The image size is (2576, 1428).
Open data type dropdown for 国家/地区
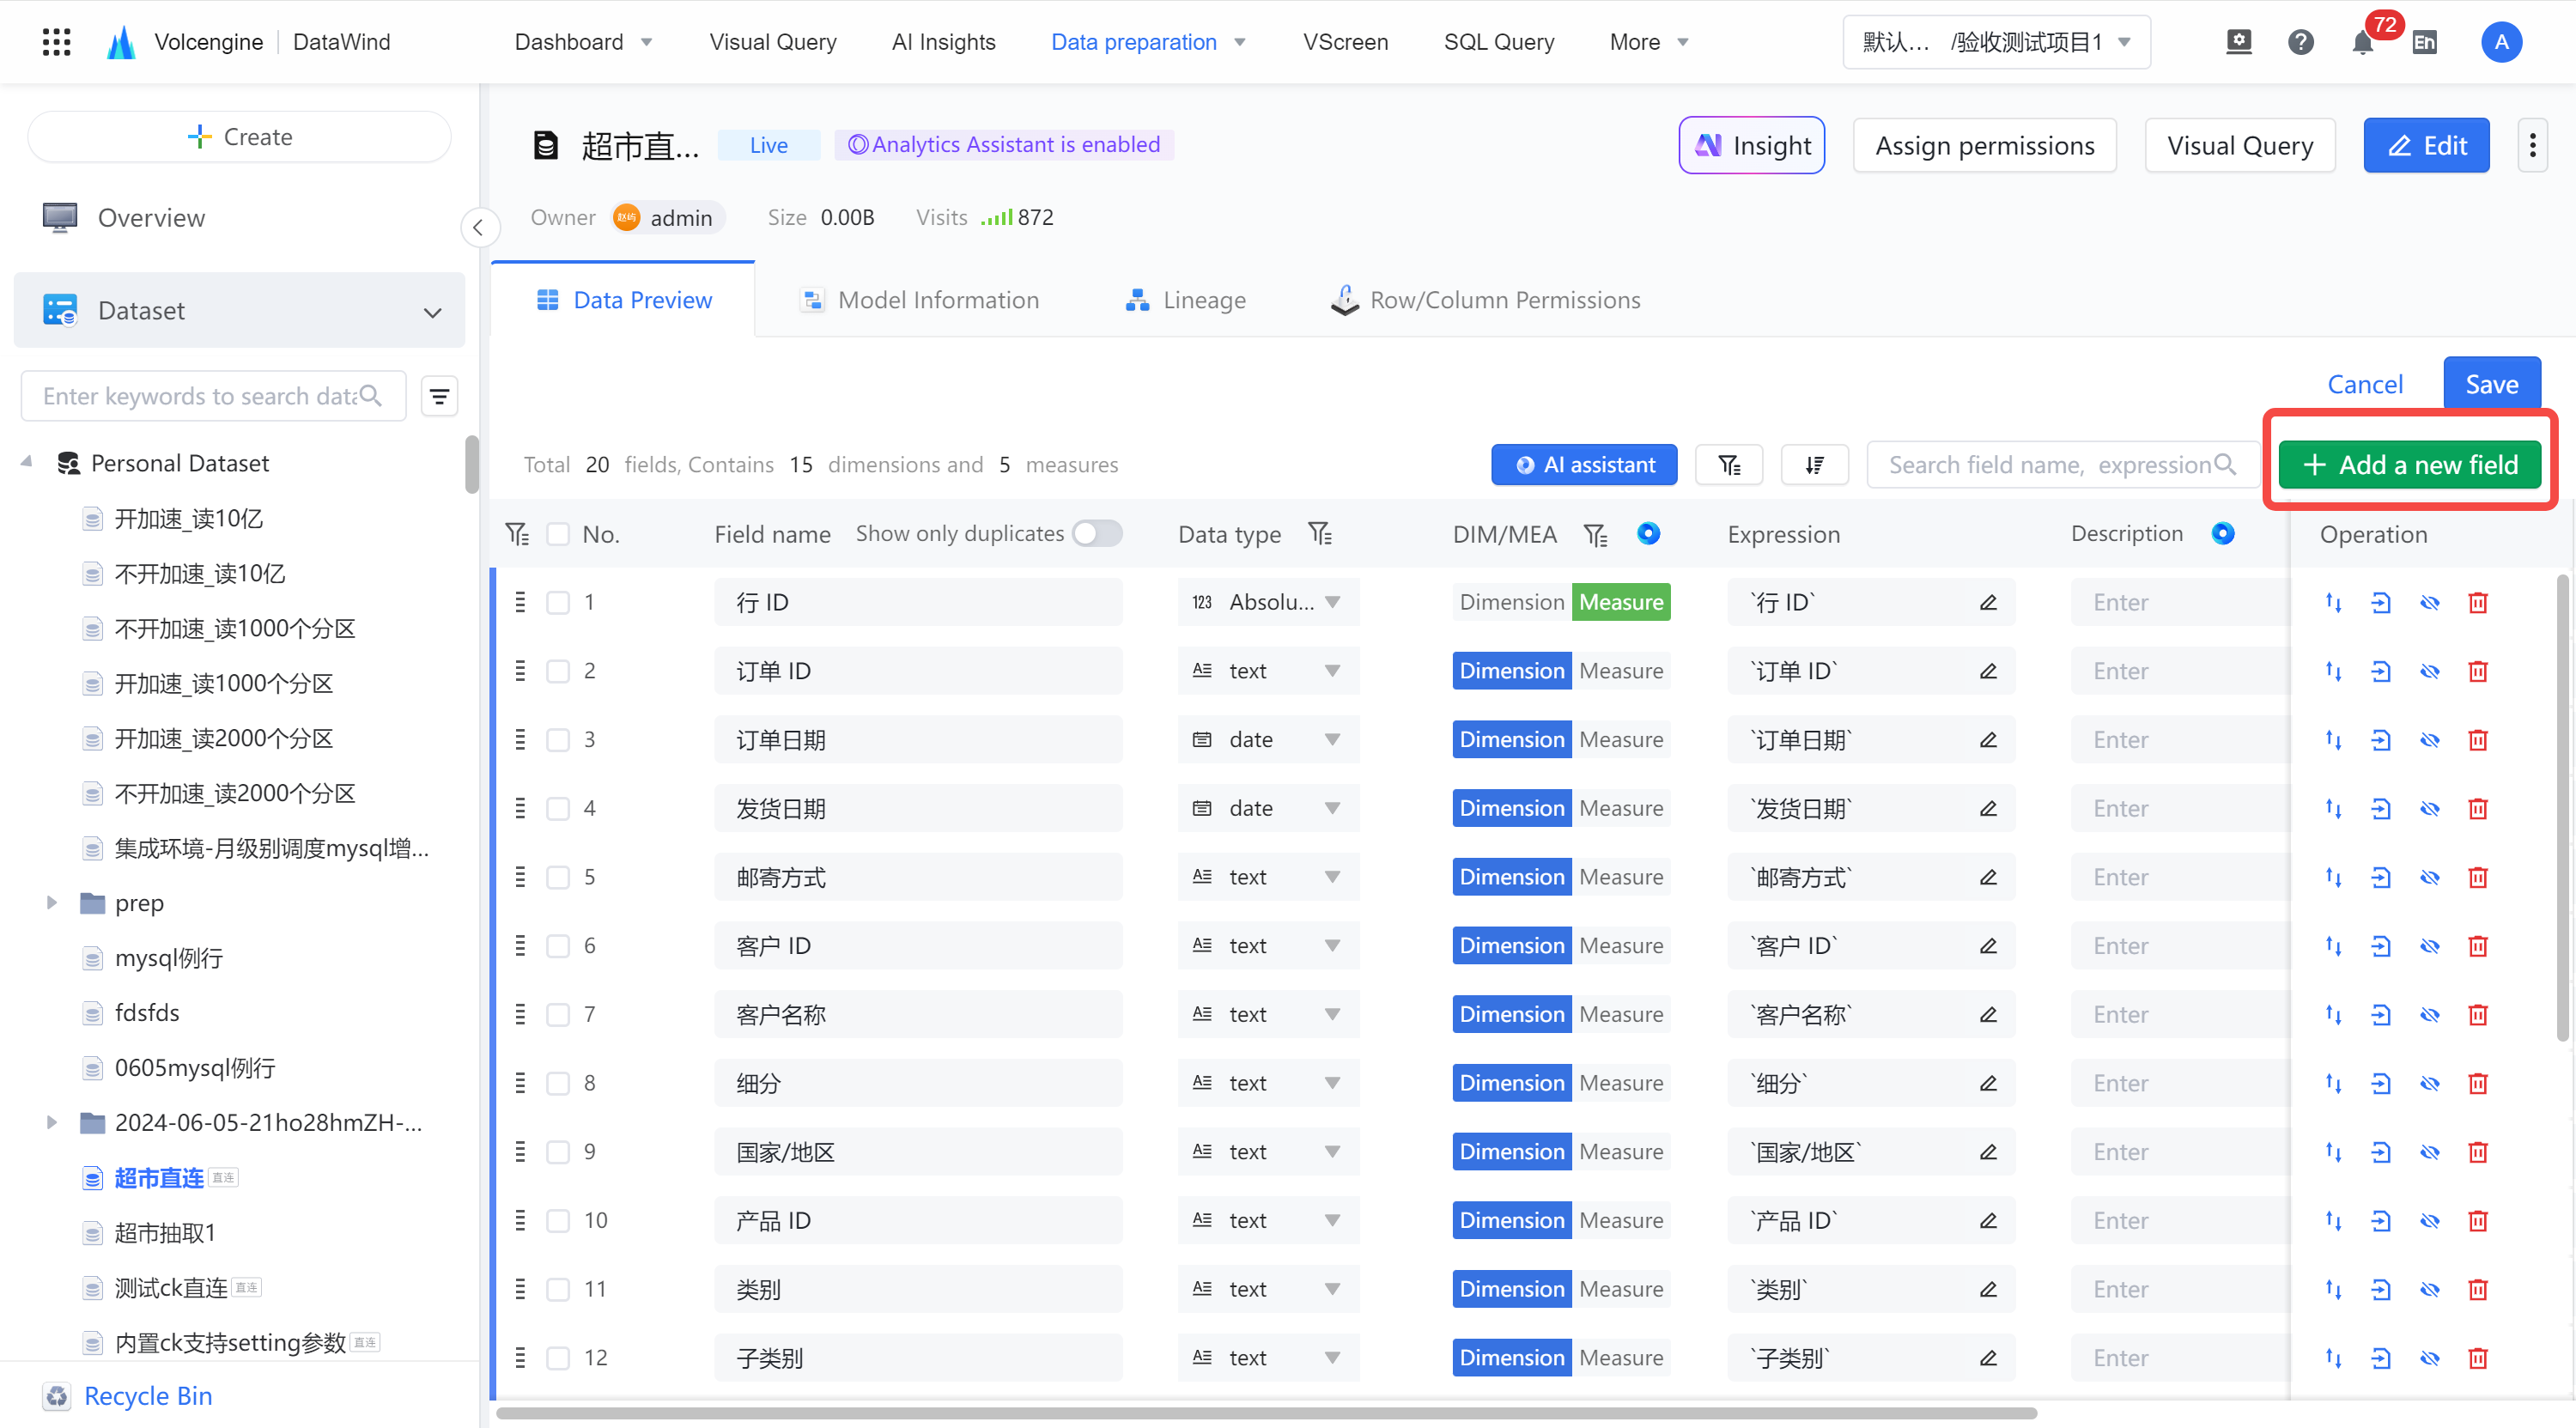(1268, 1152)
